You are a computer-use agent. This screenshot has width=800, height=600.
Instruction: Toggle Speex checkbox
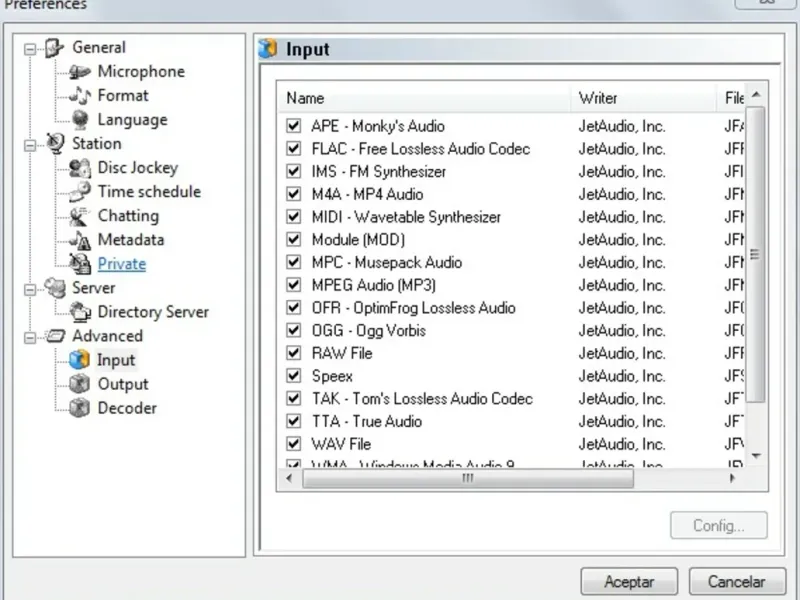tap(293, 376)
